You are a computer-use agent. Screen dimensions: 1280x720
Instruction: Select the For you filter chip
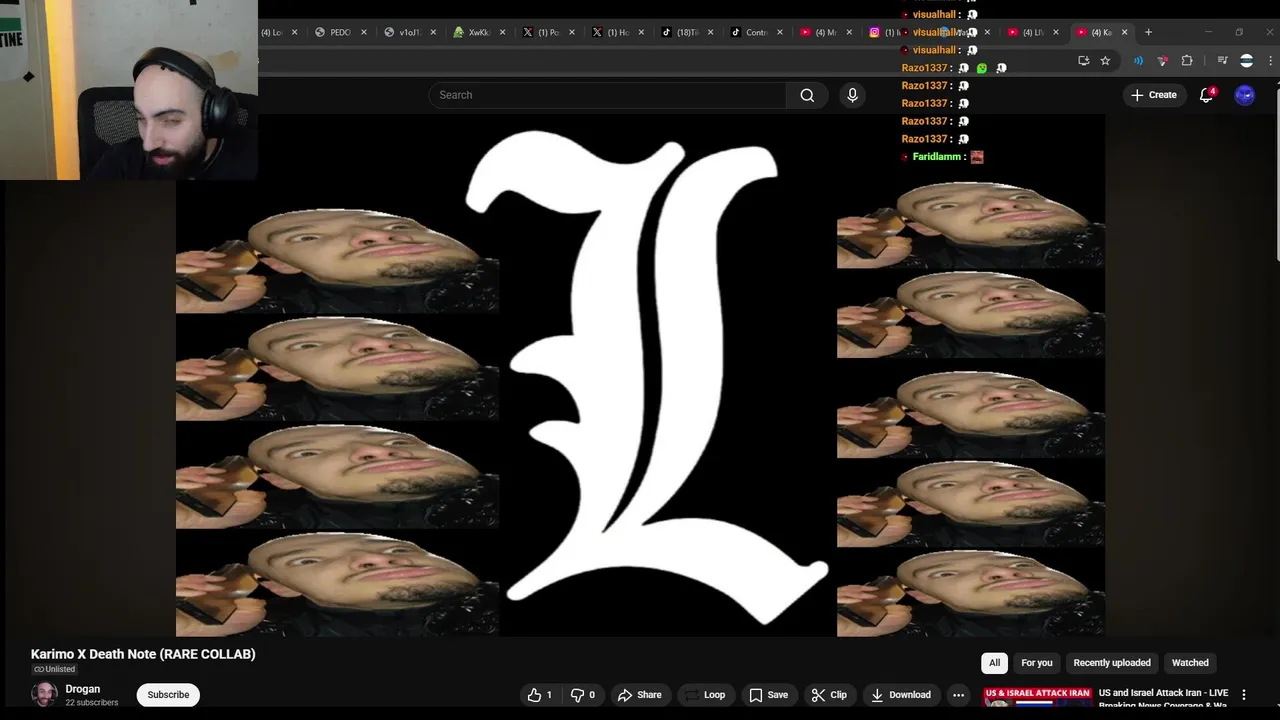pyautogui.click(x=1036, y=663)
